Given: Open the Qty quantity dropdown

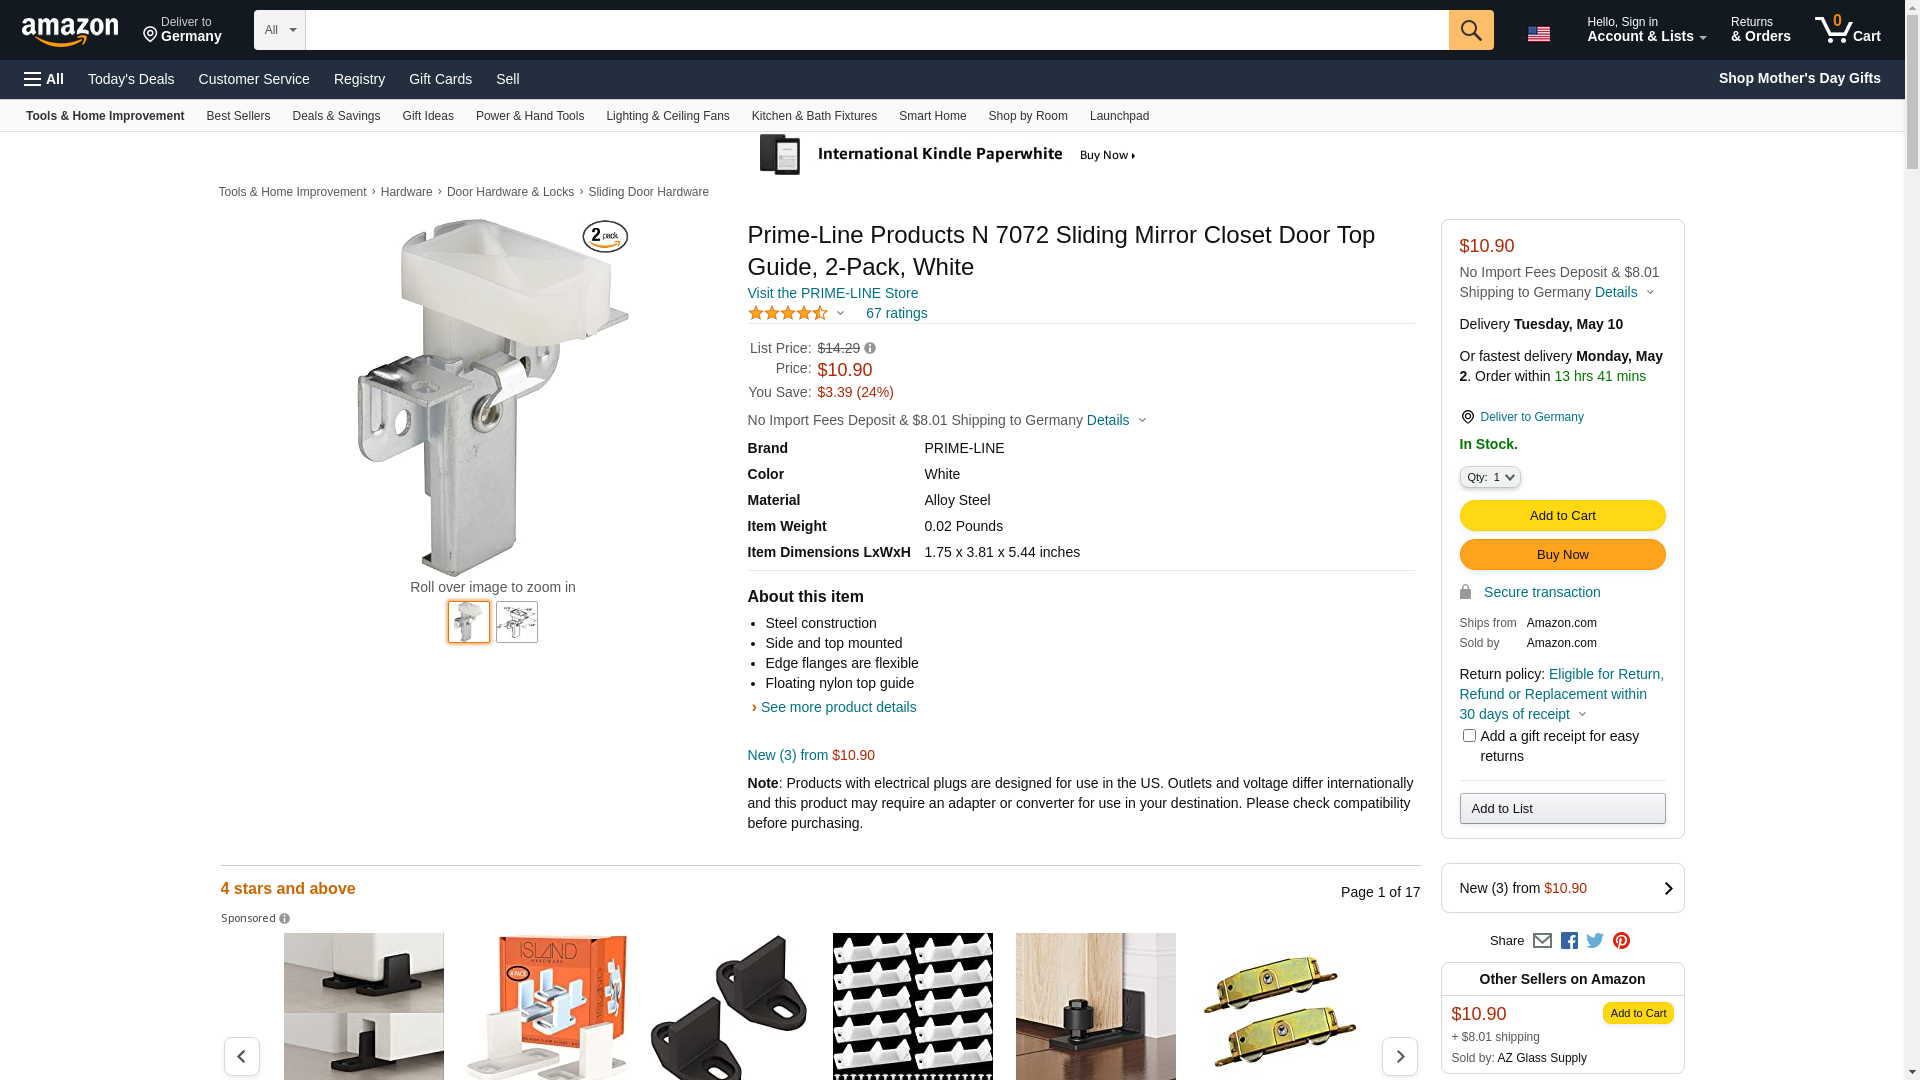Looking at the screenshot, I should [x=1490, y=478].
